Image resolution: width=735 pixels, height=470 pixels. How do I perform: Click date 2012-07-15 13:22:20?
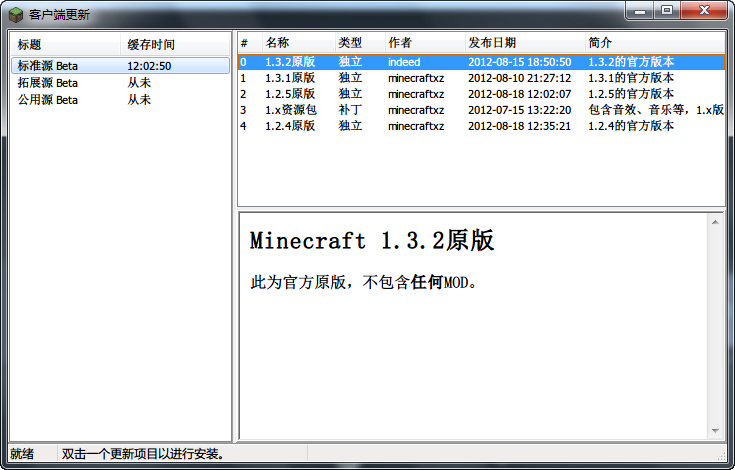[519, 110]
